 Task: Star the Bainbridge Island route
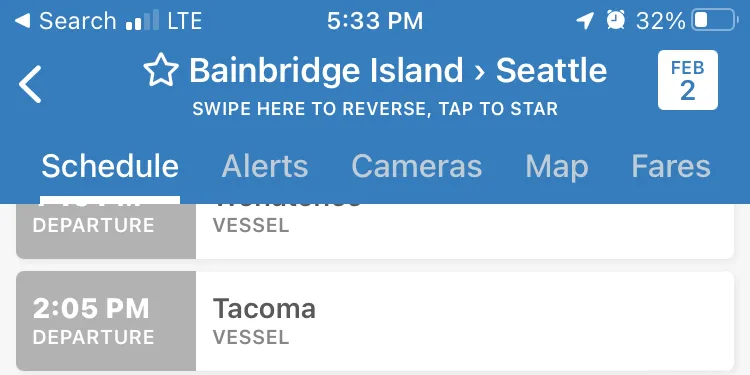click(x=161, y=70)
